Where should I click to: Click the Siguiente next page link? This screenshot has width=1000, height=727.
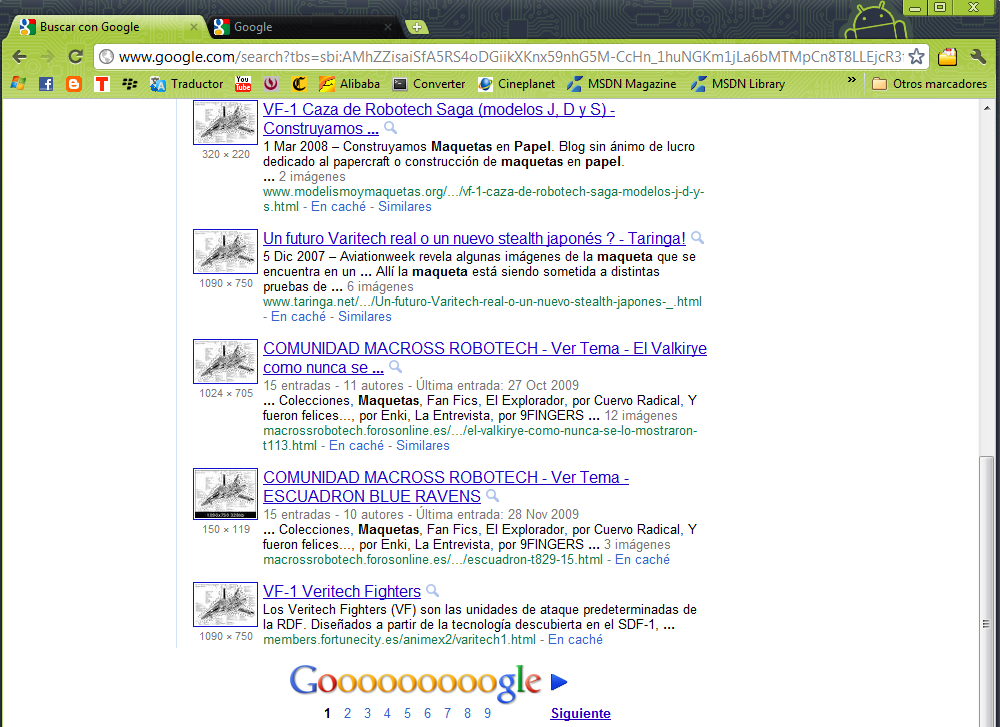pos(580,714)
